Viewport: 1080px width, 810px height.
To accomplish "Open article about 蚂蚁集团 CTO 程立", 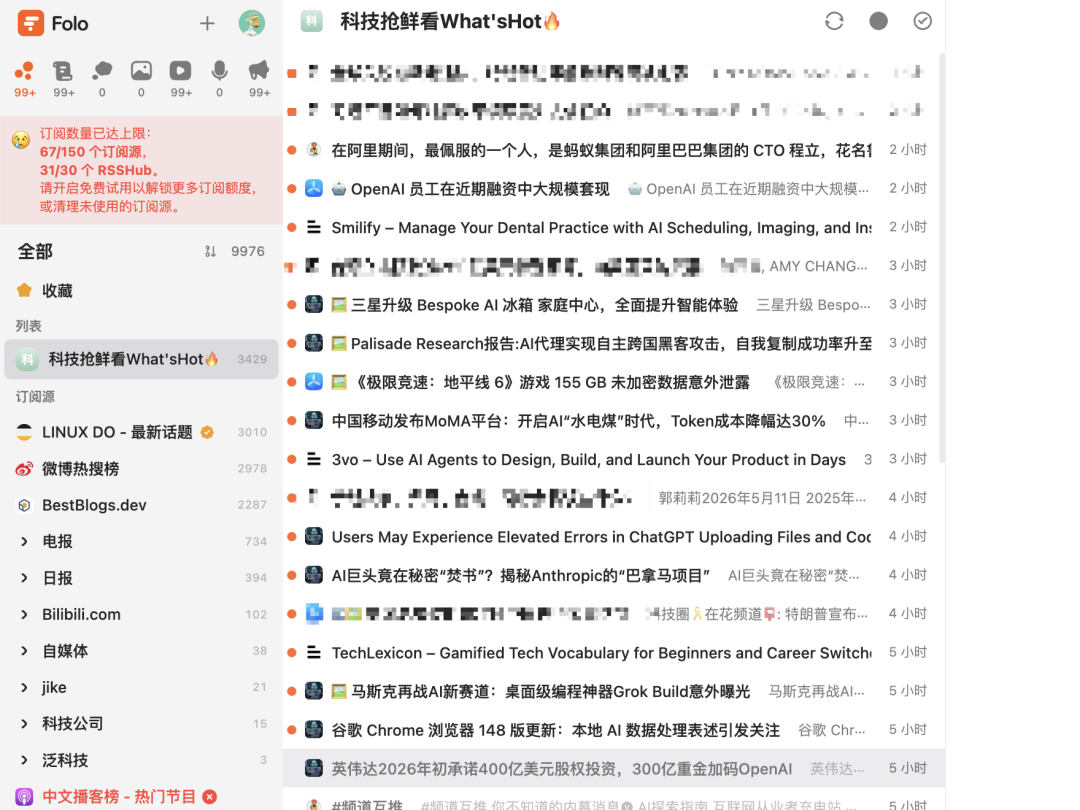I will point(613,149).
